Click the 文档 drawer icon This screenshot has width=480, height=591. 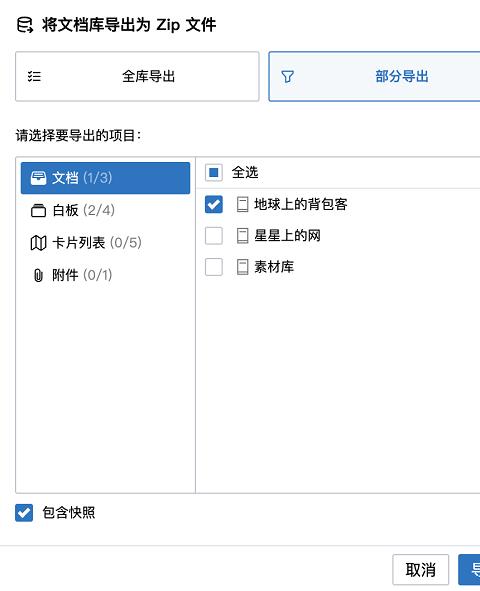tap(38, 178)
